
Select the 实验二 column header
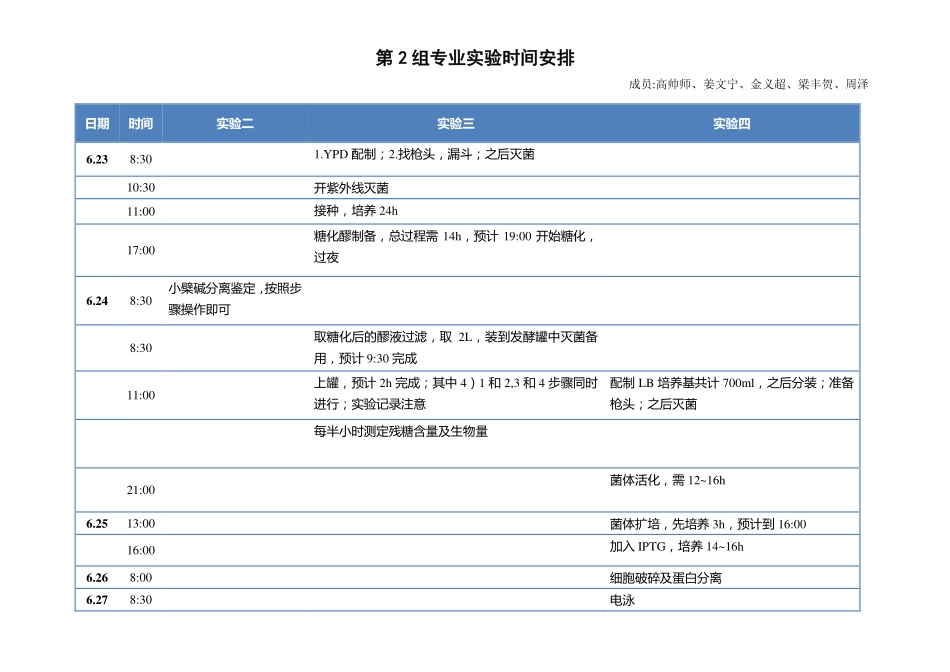tap(234, 122)
